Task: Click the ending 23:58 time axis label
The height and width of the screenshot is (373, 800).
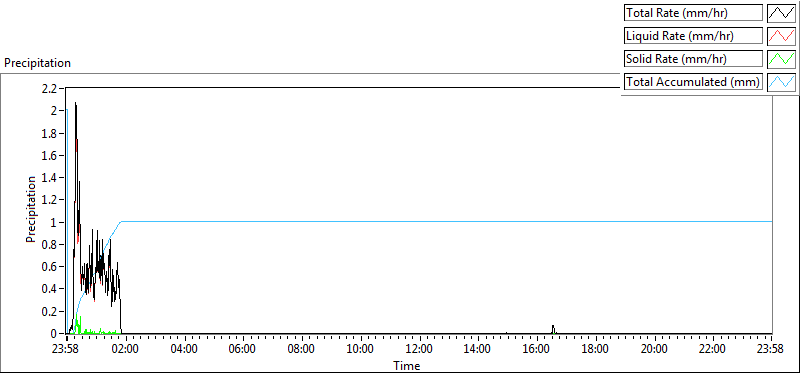Action: (771, 350)
